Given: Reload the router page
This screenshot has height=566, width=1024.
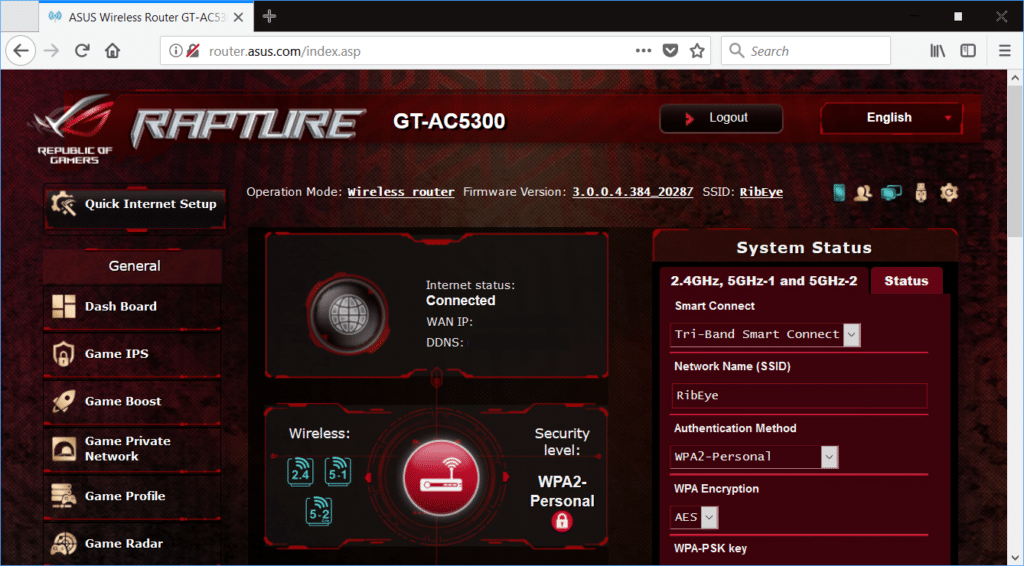Looking at the screenshot, I should coord(82,51).
